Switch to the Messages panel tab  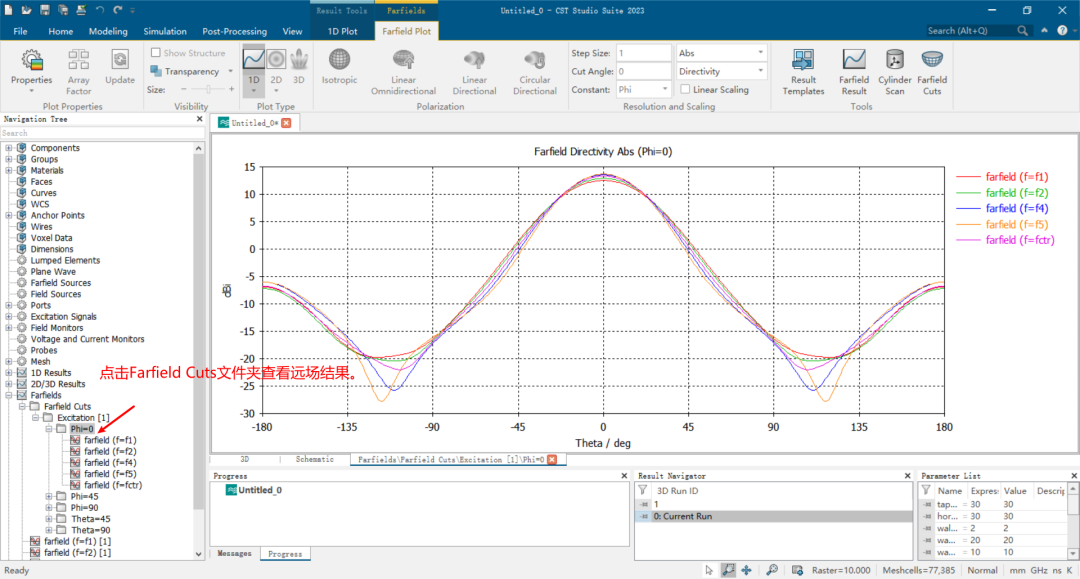pos(236,553)
